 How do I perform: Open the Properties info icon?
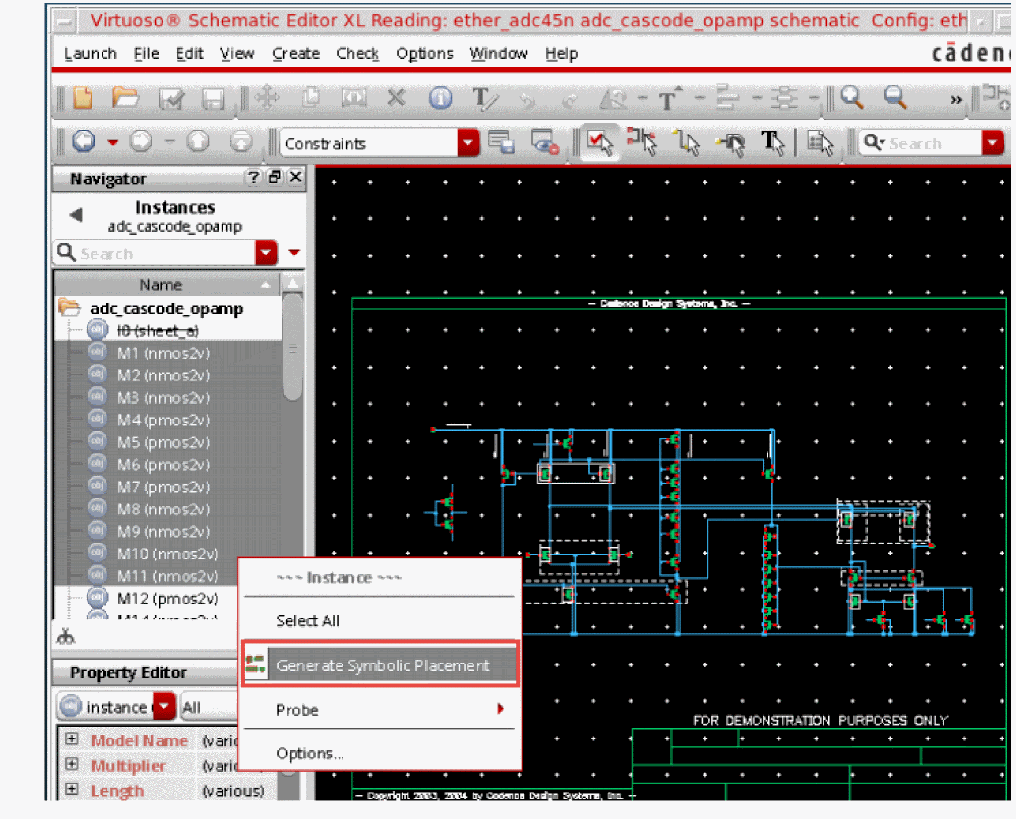click(440, 98)
